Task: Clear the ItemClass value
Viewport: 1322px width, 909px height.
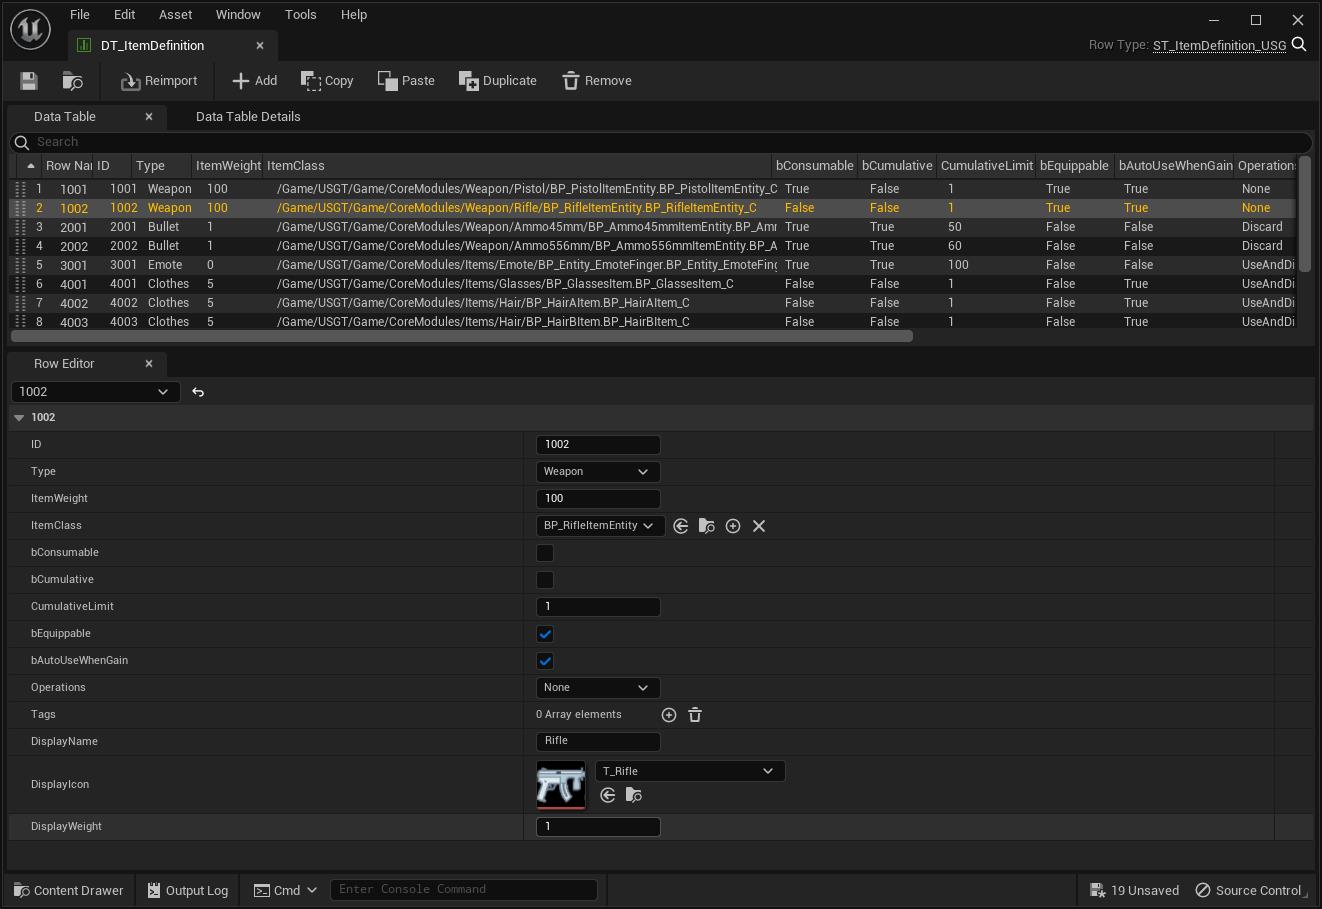Action: click(759, 526)
